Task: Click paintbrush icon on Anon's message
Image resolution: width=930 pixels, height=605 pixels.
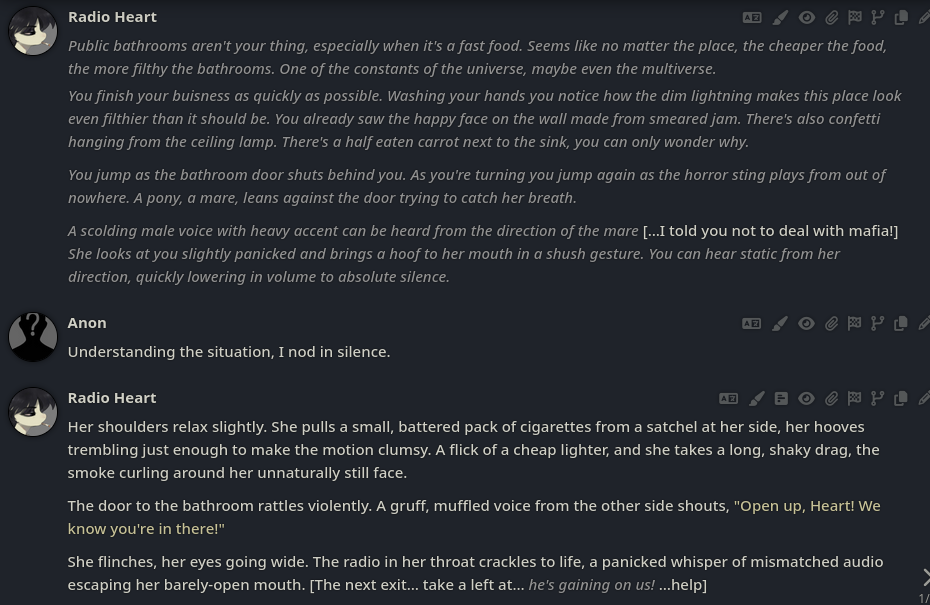Action: coord(780,324)
